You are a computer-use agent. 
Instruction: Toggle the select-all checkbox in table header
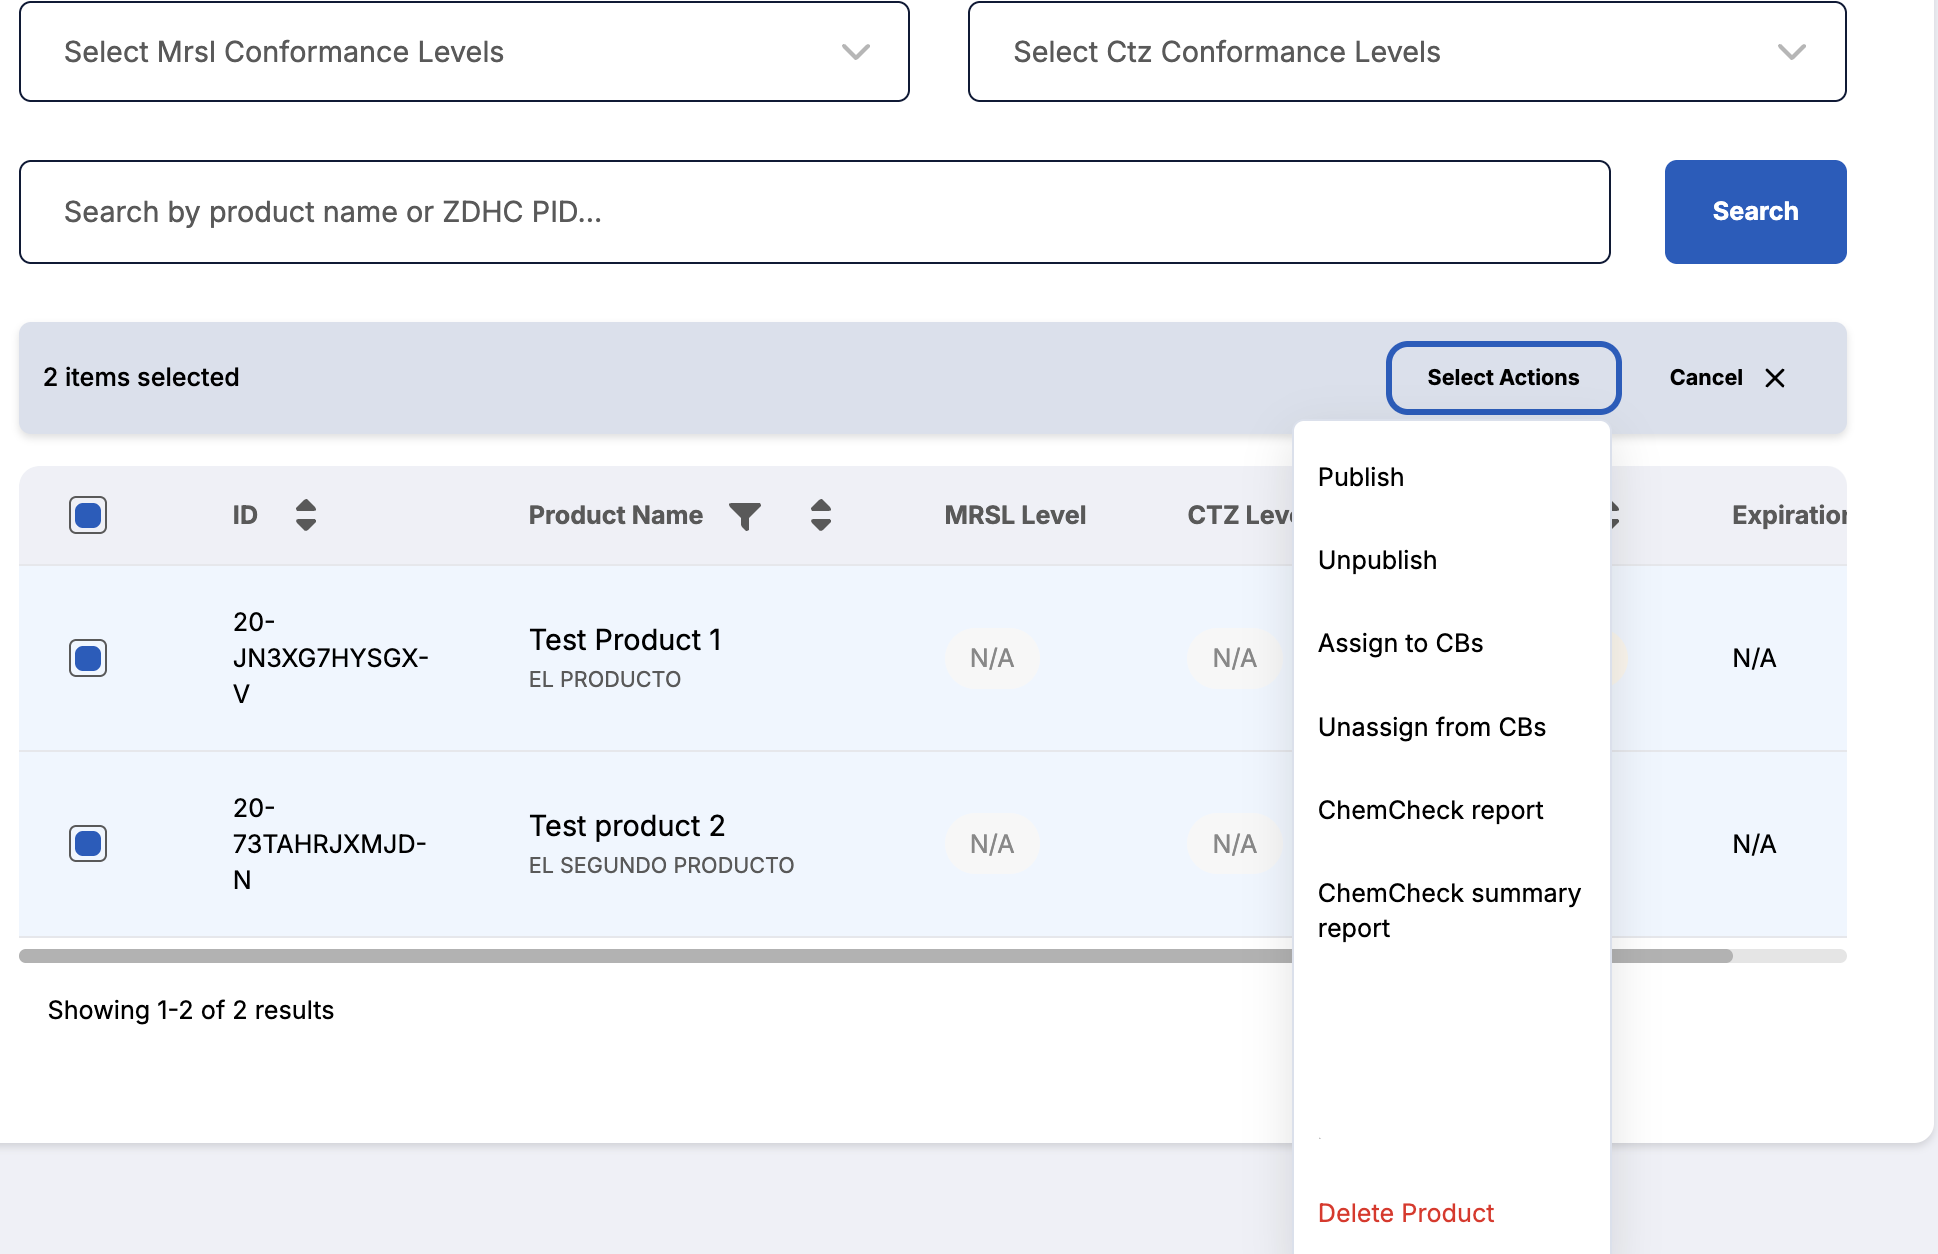(88, 515)
